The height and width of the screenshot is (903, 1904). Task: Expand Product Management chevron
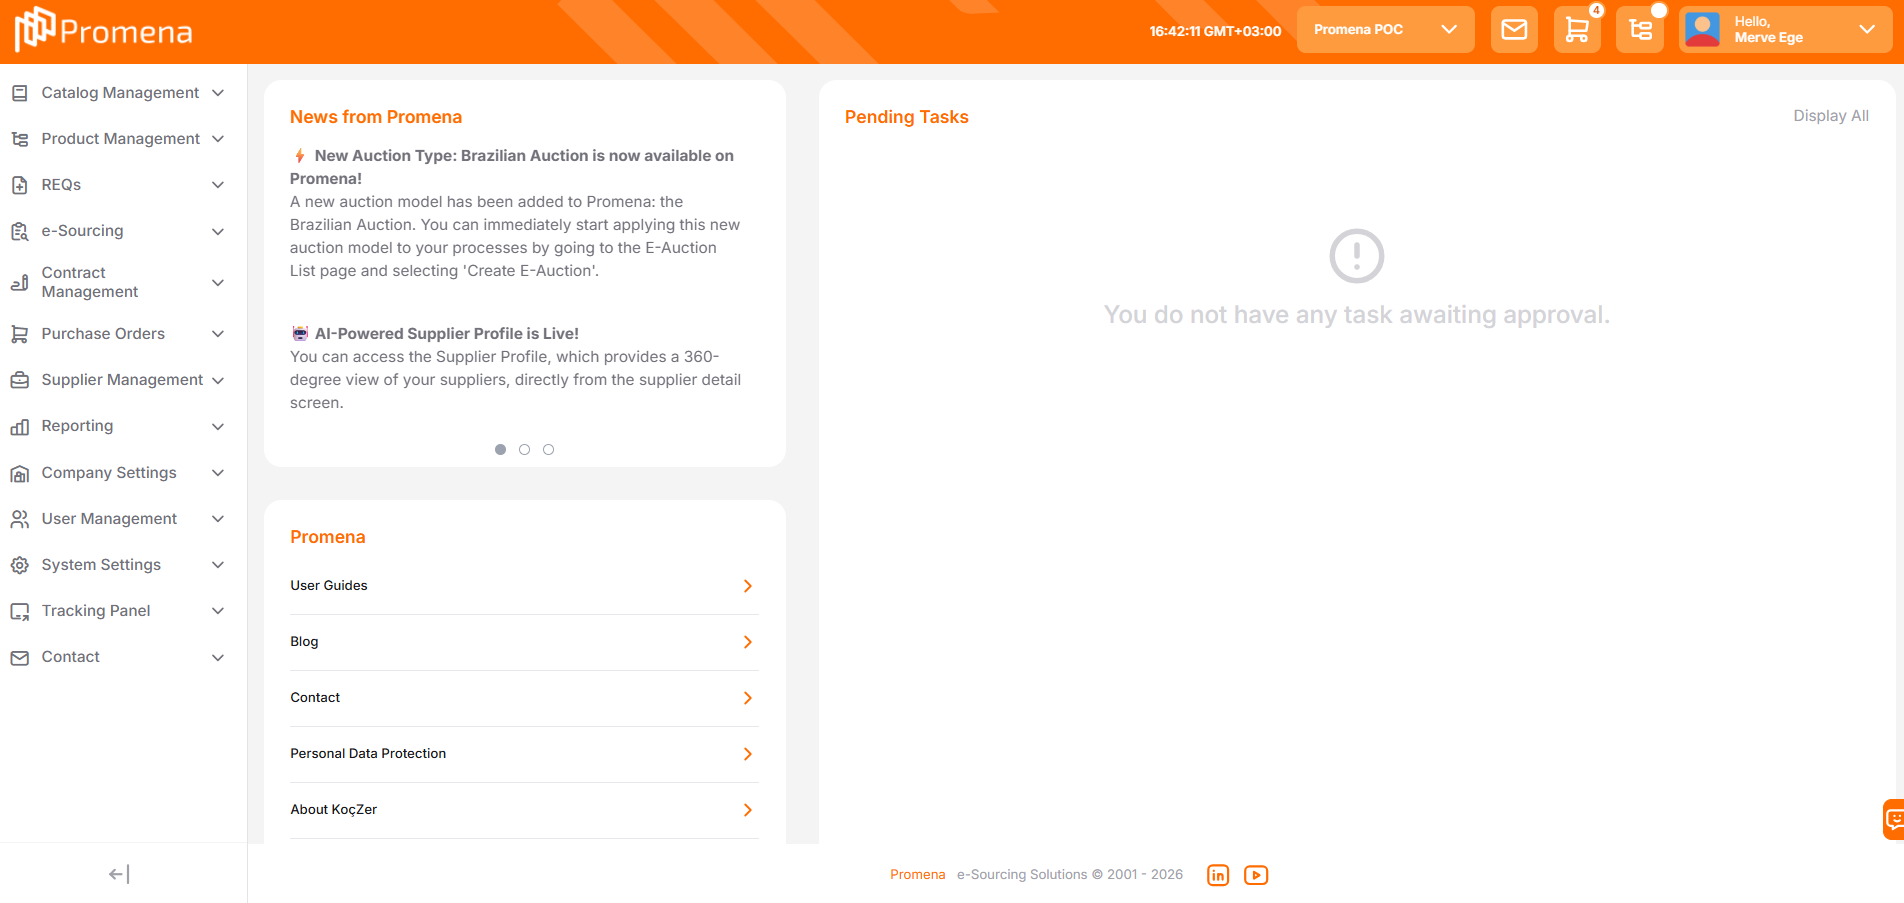click(x=218, y=139)
